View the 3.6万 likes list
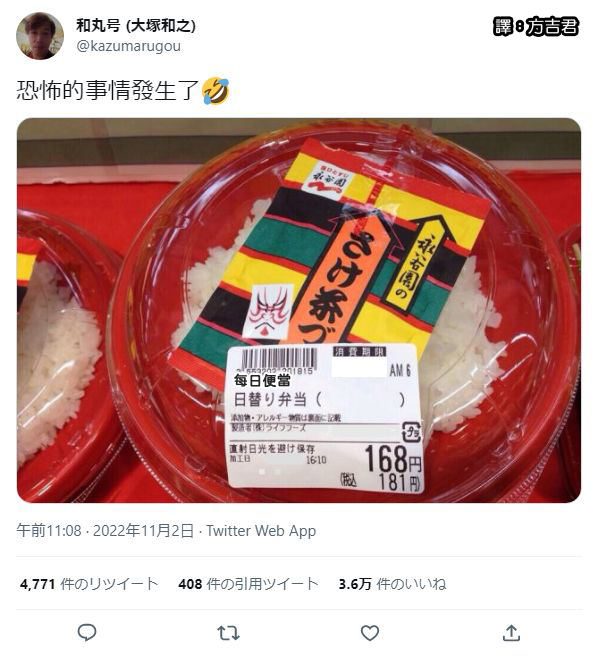This screenshot has width=598, height=656. [x=392, y=584]
